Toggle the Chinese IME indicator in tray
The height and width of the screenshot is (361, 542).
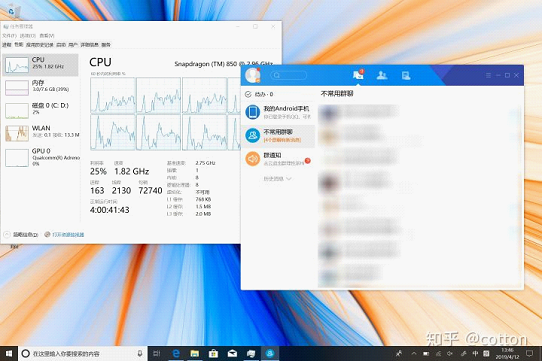click(475, 353)
